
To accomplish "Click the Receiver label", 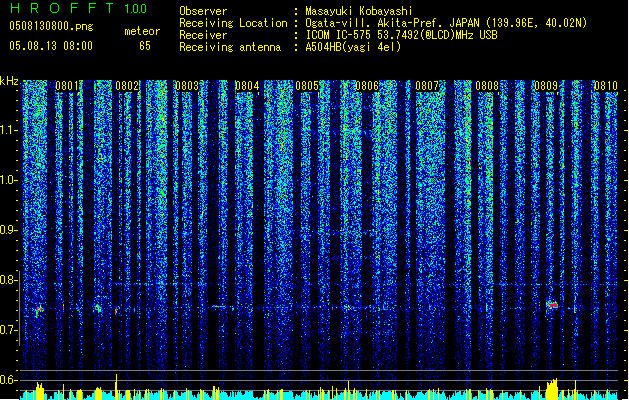I will click(x=203, y=35).
